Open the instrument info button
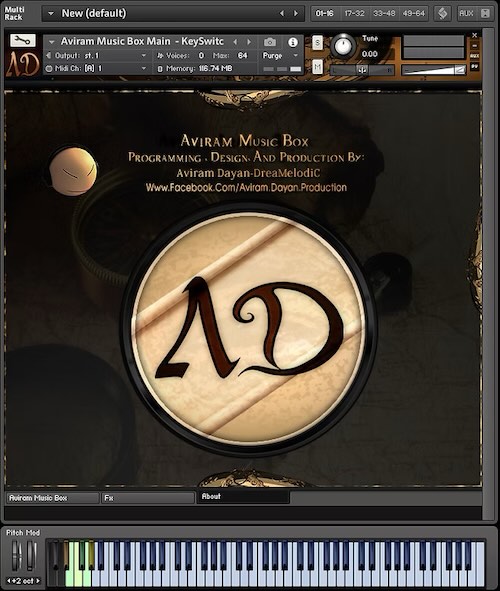Image resolution: width=500 pixels, height=591 pixels. [293, 42]
